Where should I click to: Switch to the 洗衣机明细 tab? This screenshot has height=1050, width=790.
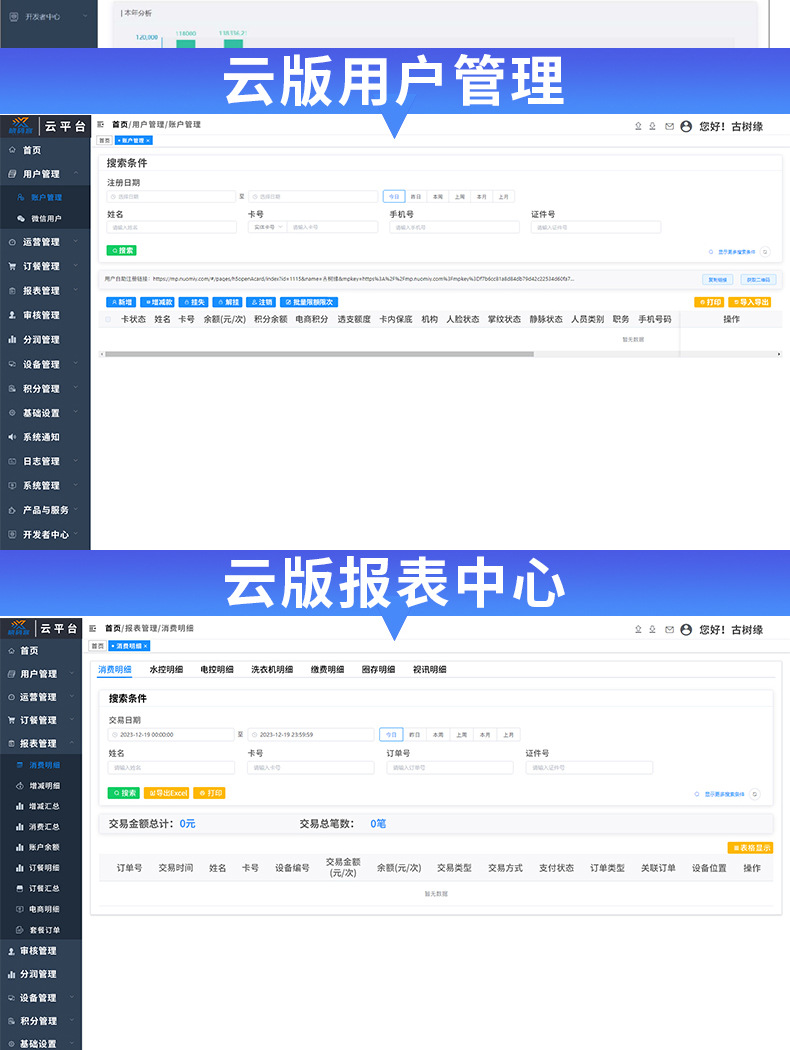coord(272,669)
